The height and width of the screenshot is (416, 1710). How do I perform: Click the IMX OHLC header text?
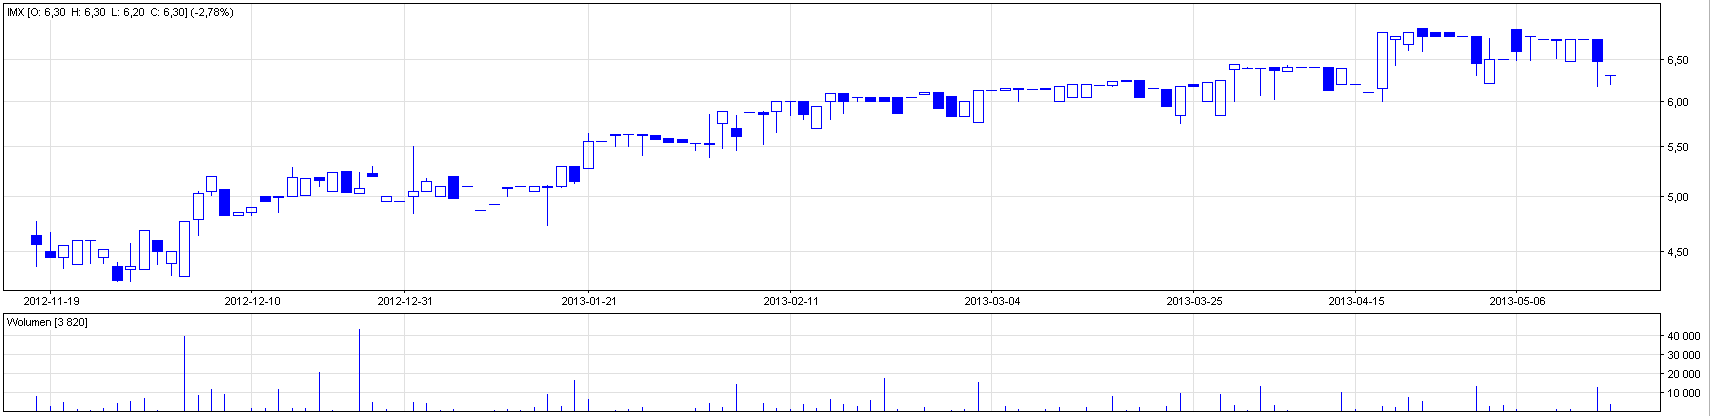tap(120, 12)
